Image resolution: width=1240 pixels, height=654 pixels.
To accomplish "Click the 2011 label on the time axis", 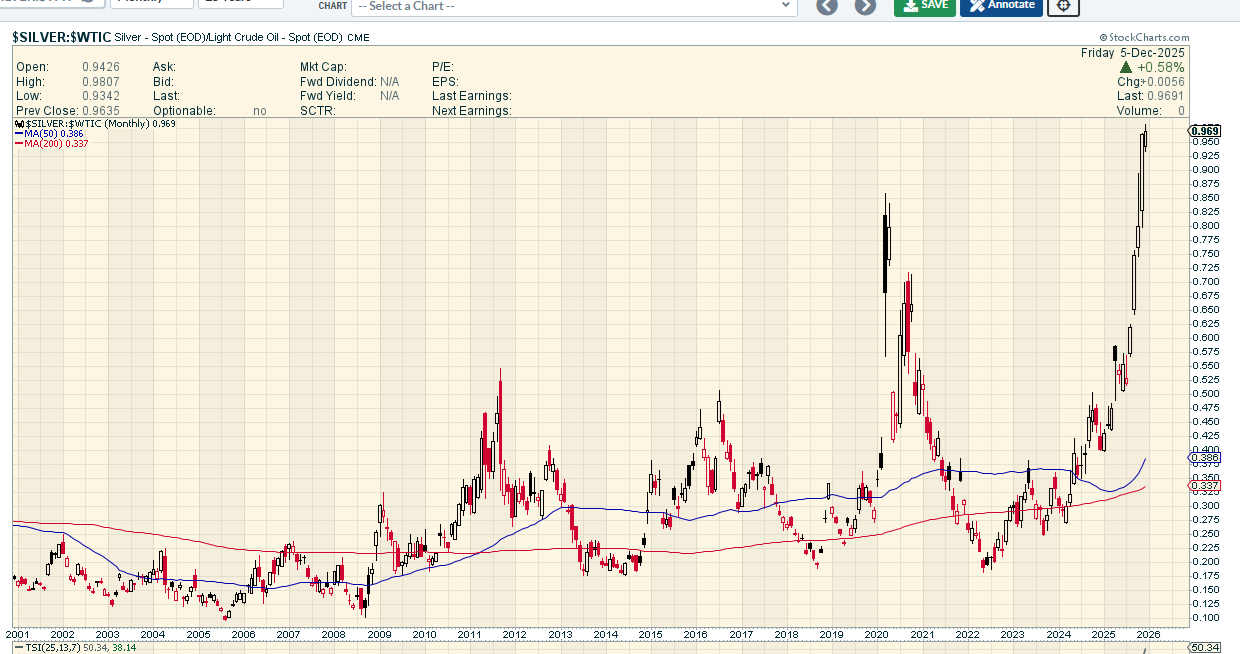I will pos(469,634).
